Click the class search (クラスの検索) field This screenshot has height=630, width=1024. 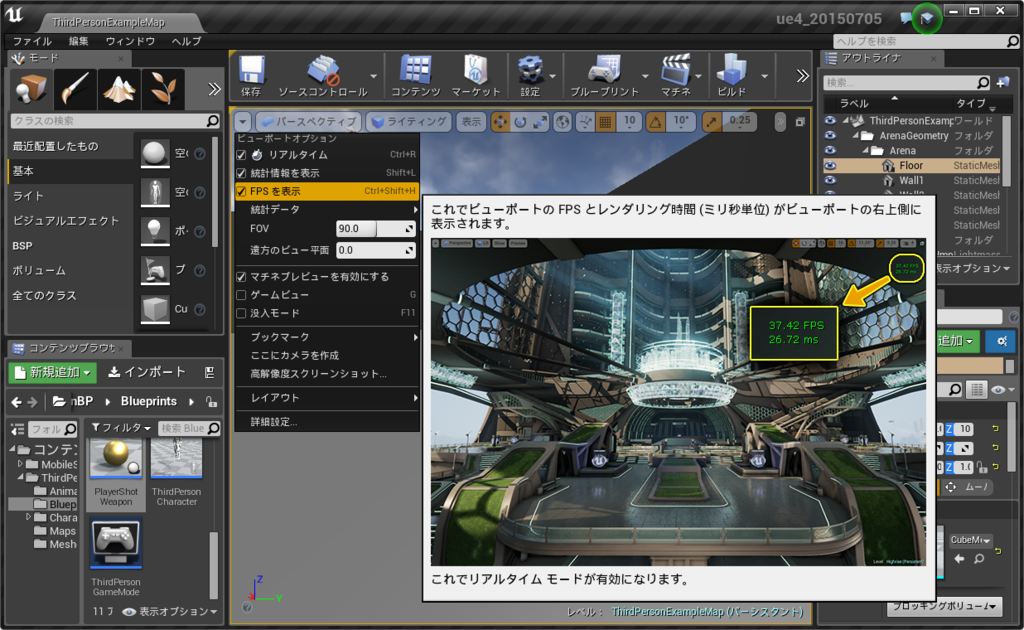(x=115, y=121)
